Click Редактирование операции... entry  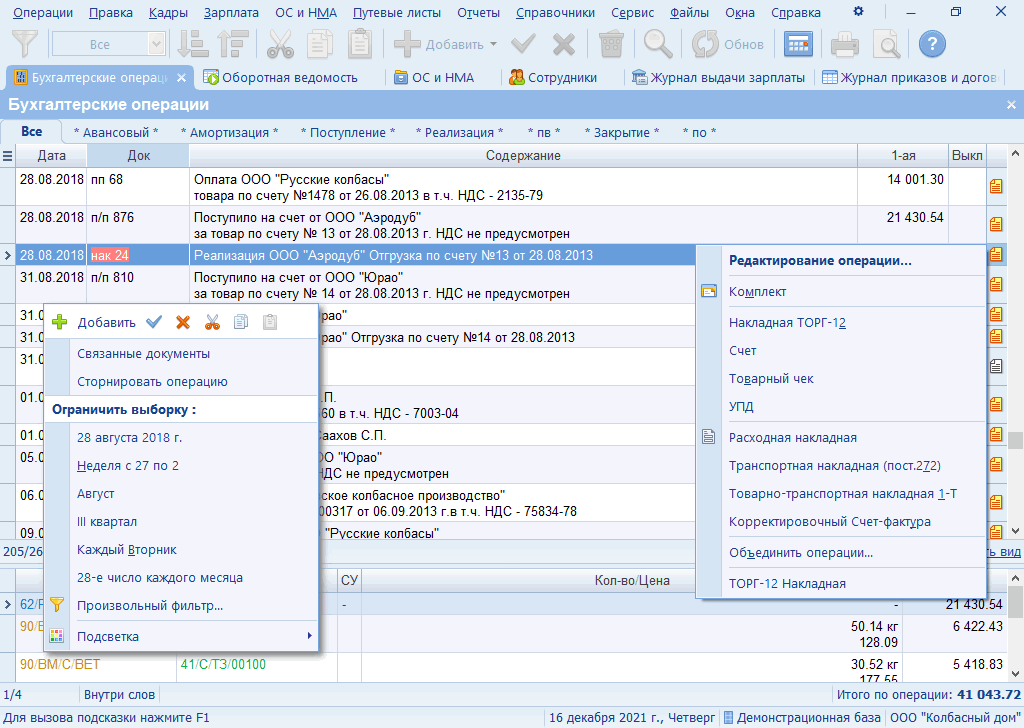pyautogui.click(x=820, y=261)
